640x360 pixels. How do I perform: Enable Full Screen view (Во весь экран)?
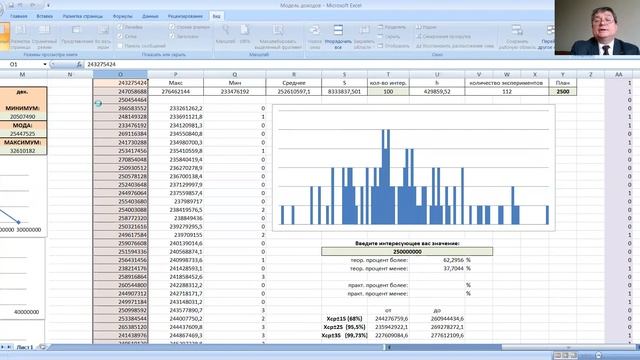click(102, 36)
